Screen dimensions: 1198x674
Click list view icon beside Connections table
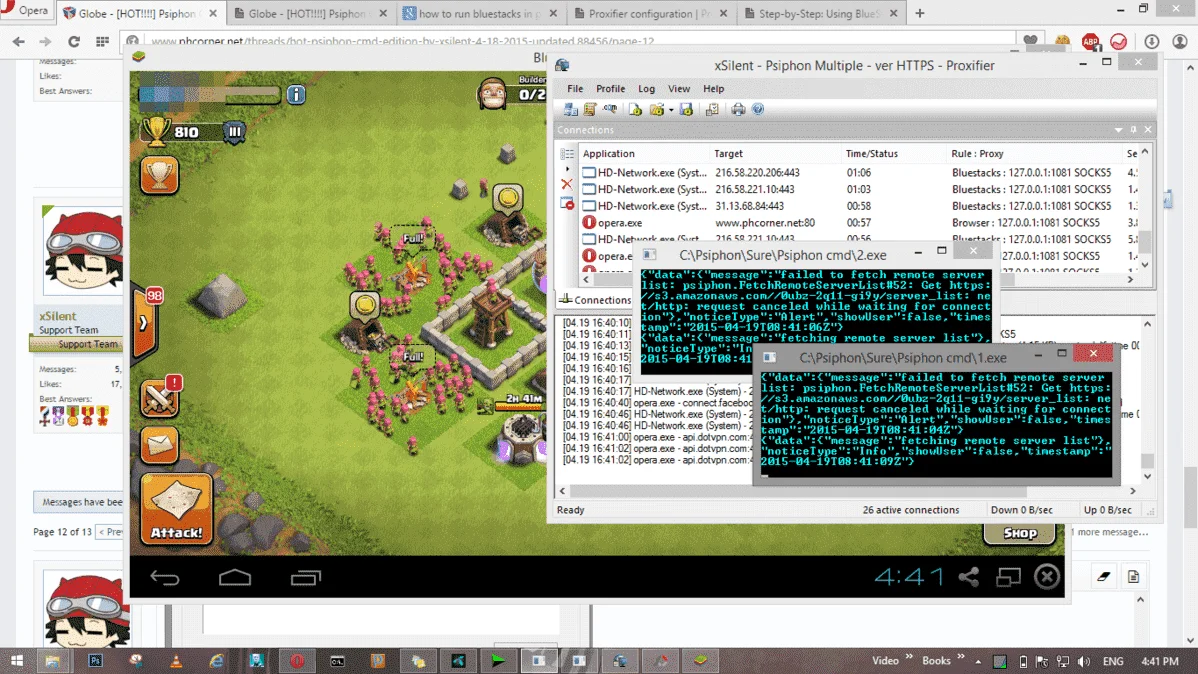[x=567, y=154]
